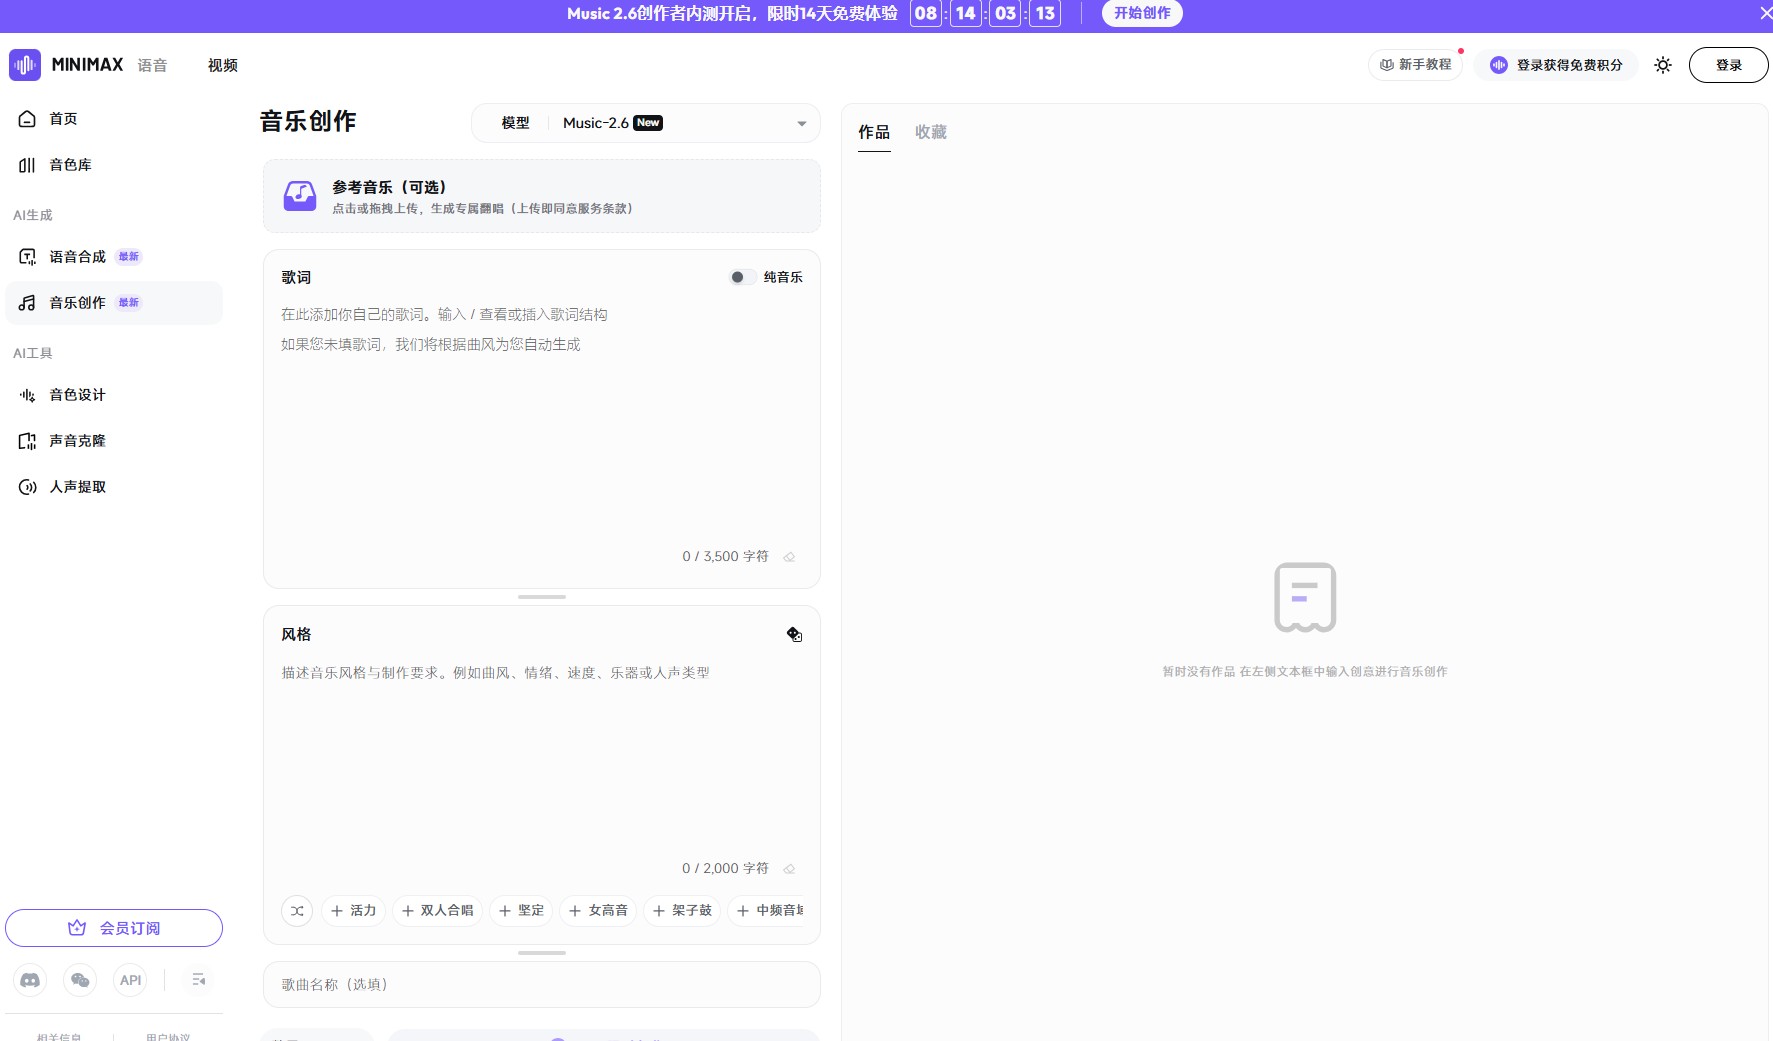This screenshot has height=1041, width=1773.
Task: Add the 活力 style tag
Action: pyautogui.click(x=353, y=911)
